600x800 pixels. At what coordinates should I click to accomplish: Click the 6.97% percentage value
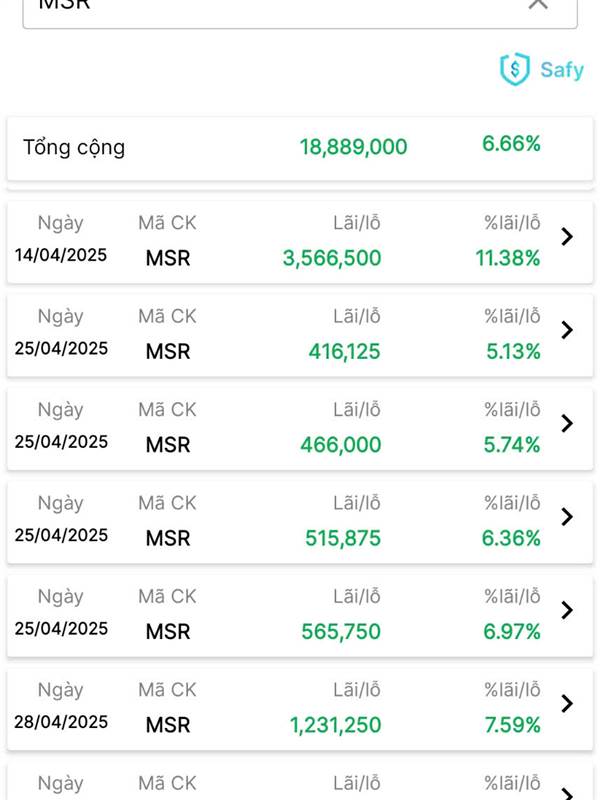(512, 631)
